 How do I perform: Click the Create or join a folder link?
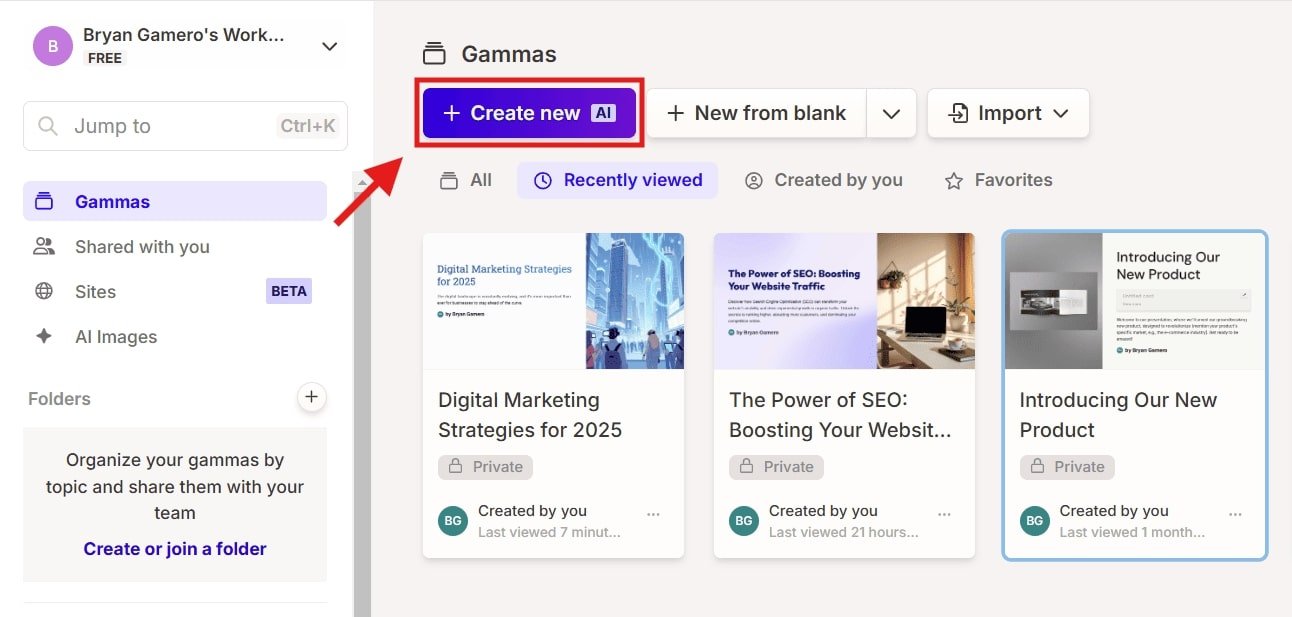coord(174,548)
